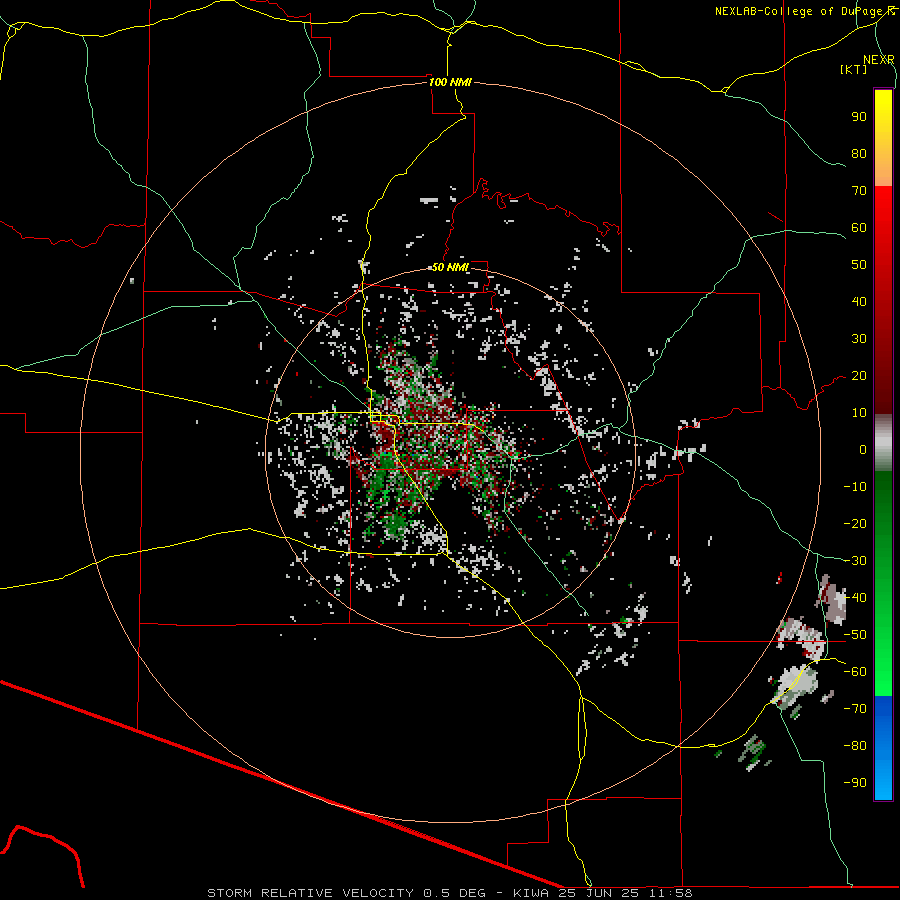Click the "25 JUN 25 11:58" timestamp

626,893
